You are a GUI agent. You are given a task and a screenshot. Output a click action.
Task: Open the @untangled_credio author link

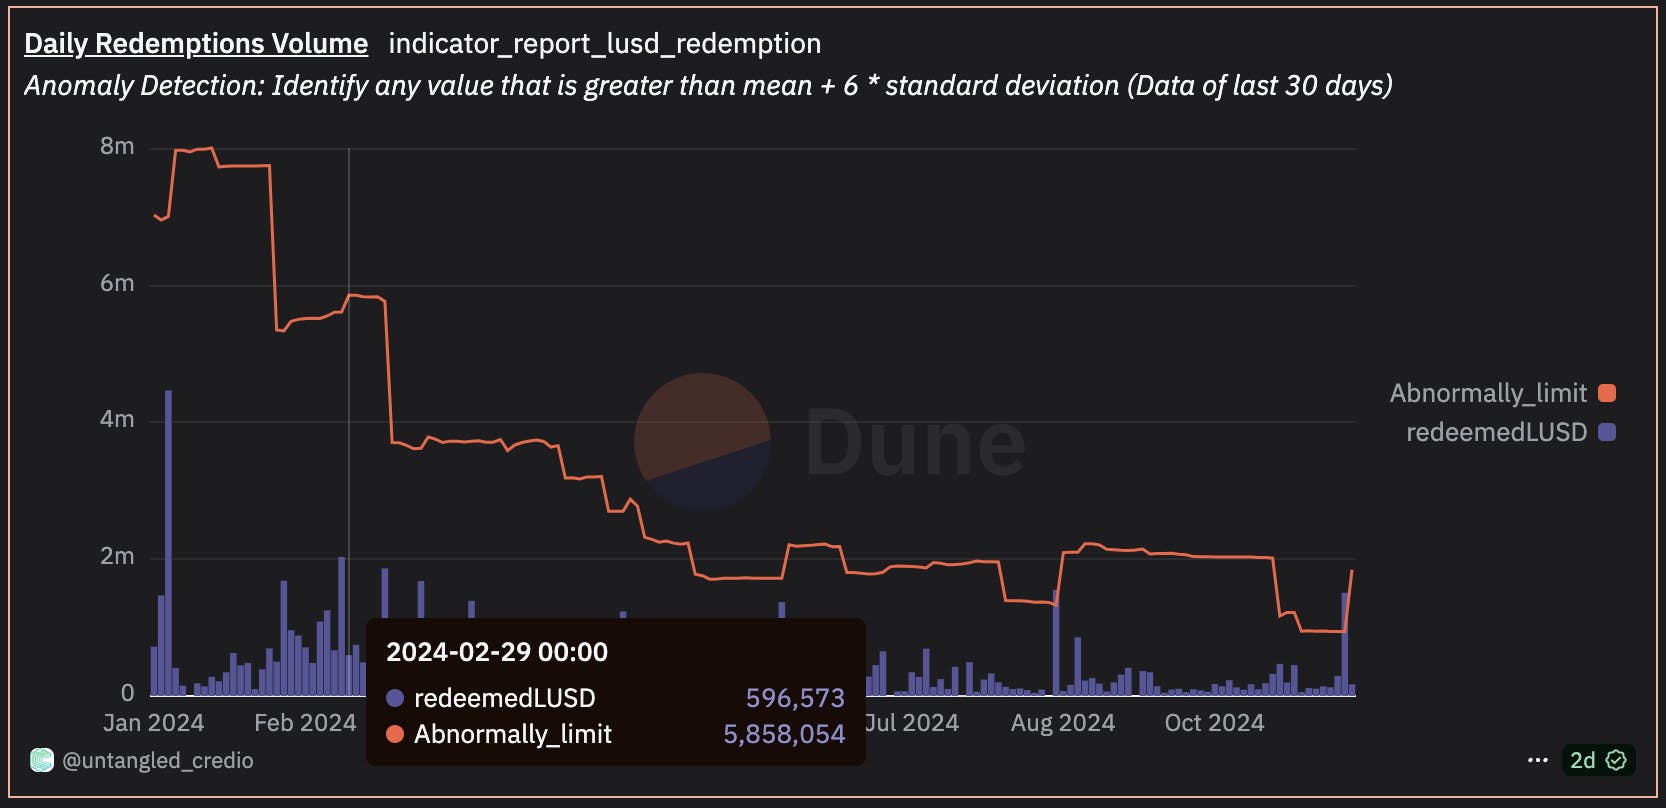coord(158,760)
